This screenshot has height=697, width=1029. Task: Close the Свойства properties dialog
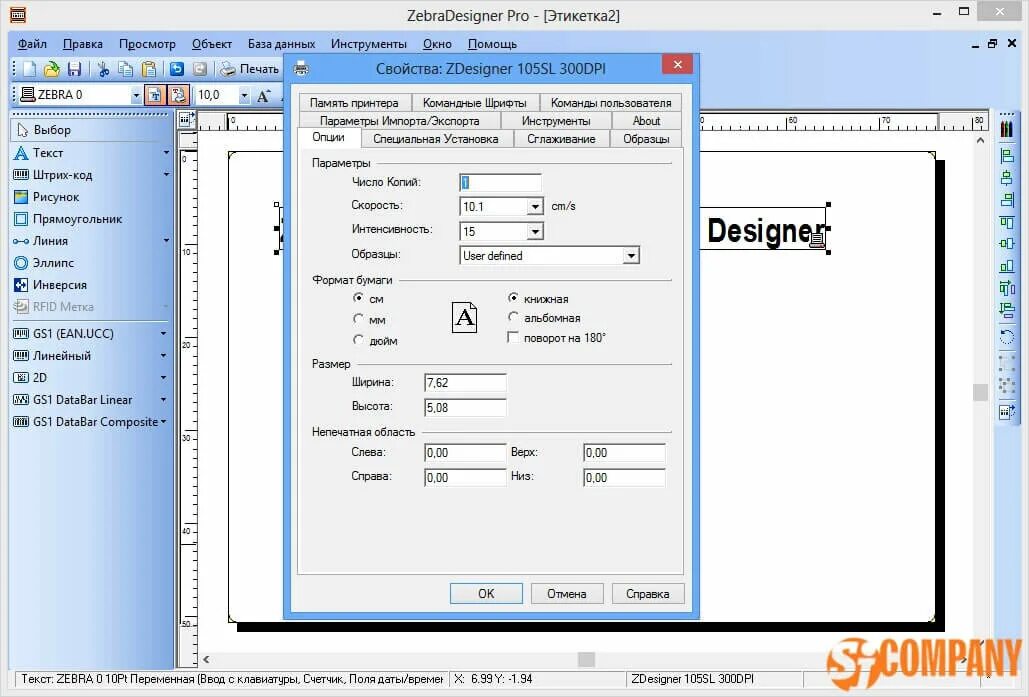point(678,64)
